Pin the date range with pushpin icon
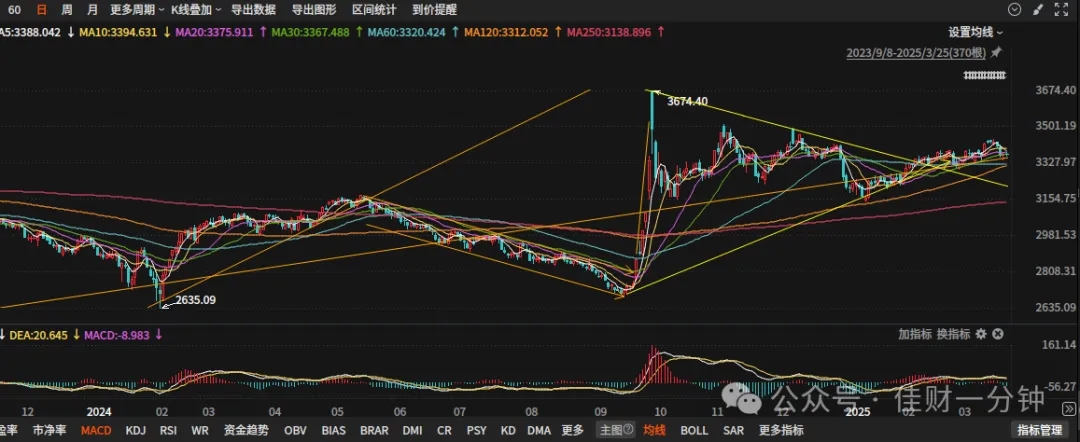The image size is (1080, 442). (x=996, y=53)
